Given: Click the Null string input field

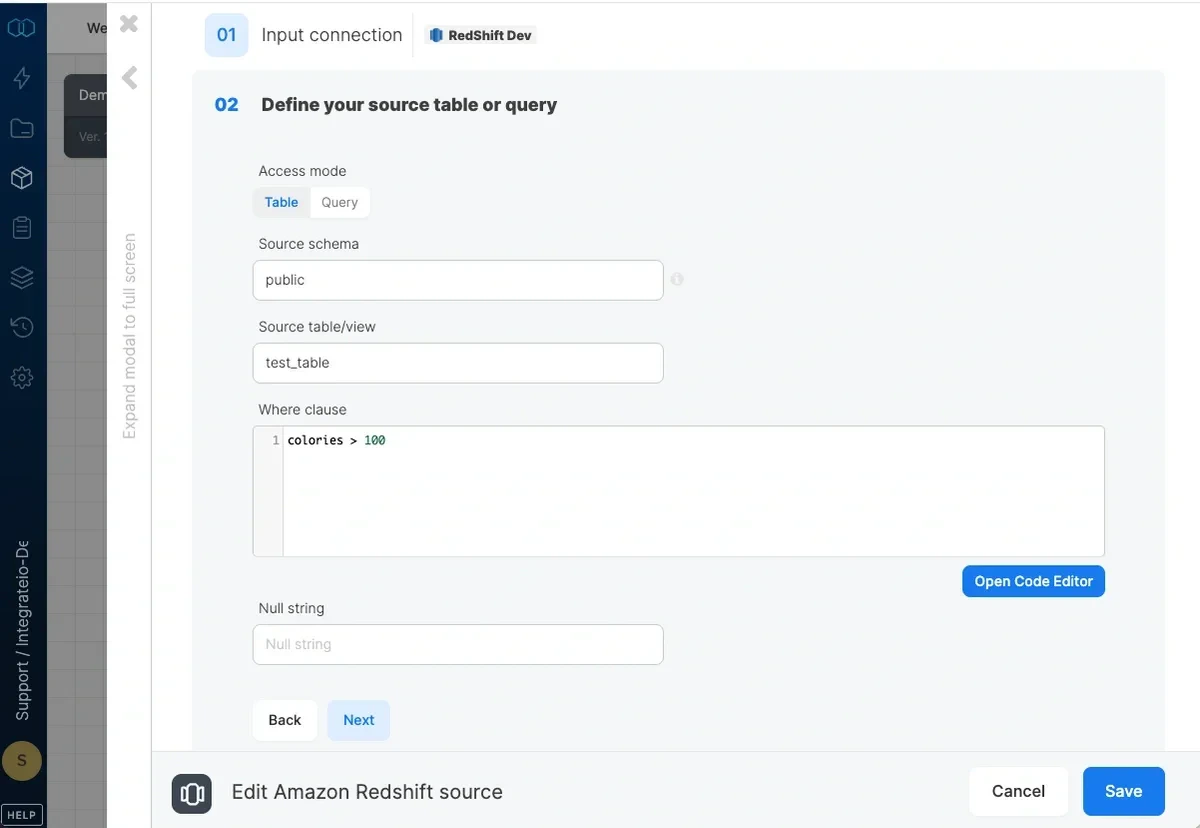Looking at the screenshot, I should click(x=457, y=644).
